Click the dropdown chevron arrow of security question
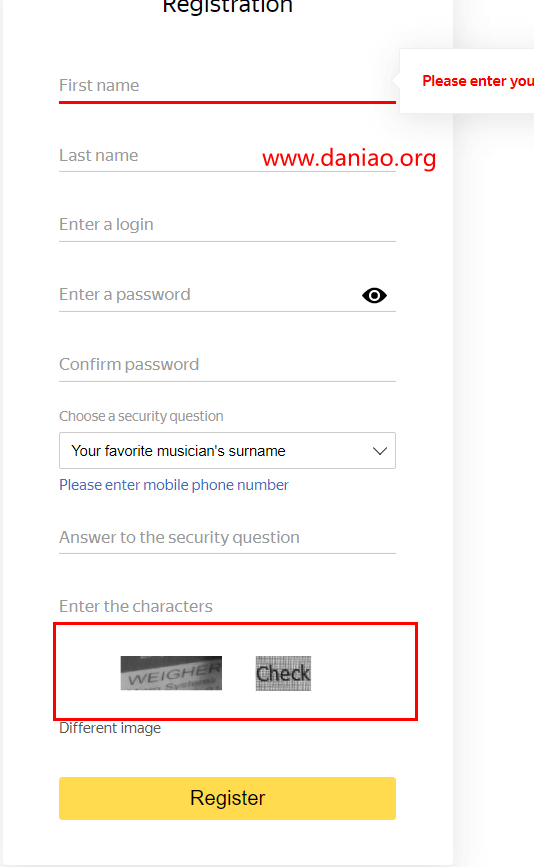The image size is (534, 867). [x=380, y=451]
